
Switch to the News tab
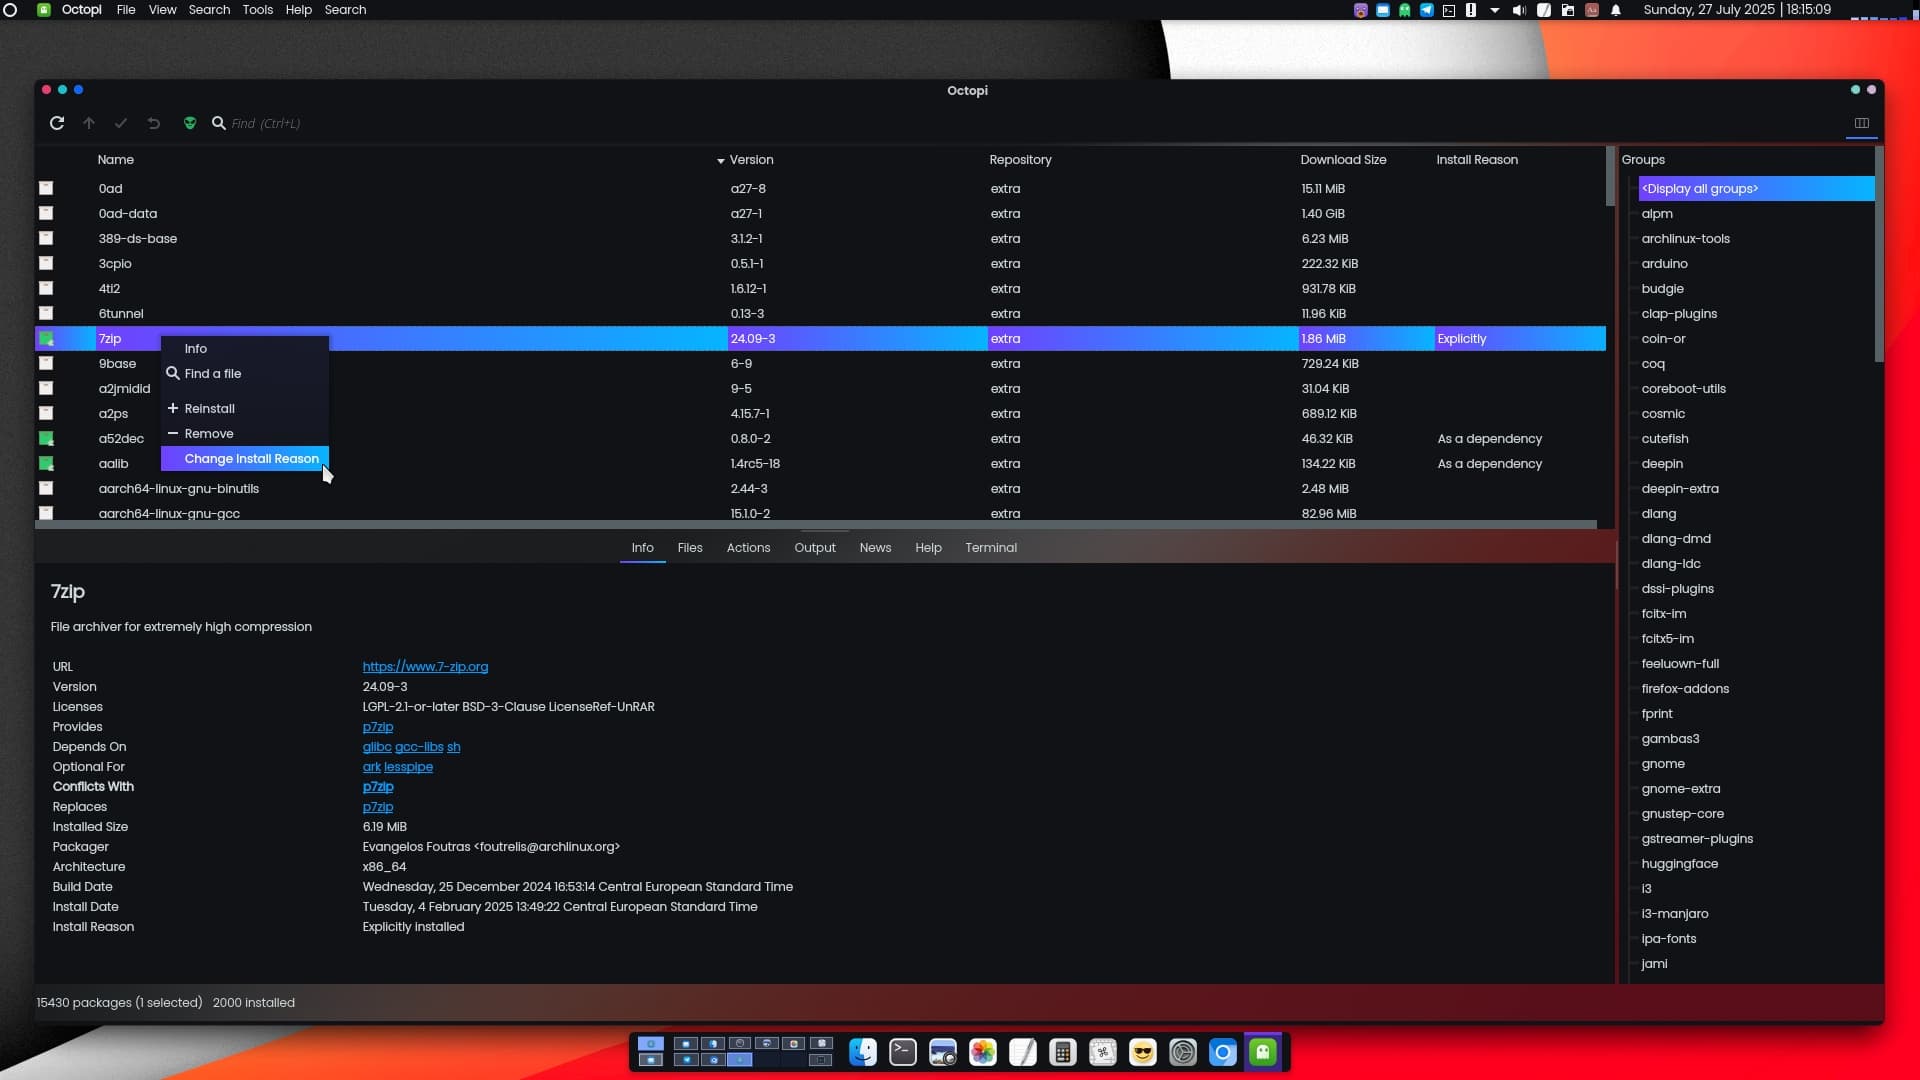tap(875, 548)
